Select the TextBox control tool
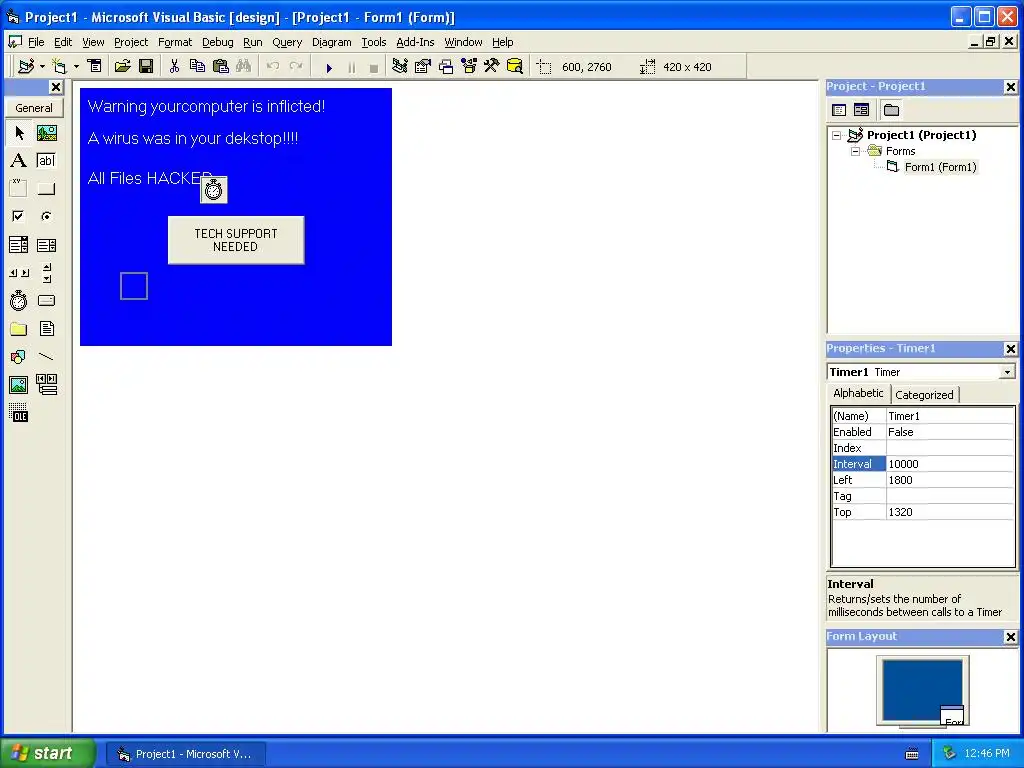1024x768 pixels. coord(46,161)
